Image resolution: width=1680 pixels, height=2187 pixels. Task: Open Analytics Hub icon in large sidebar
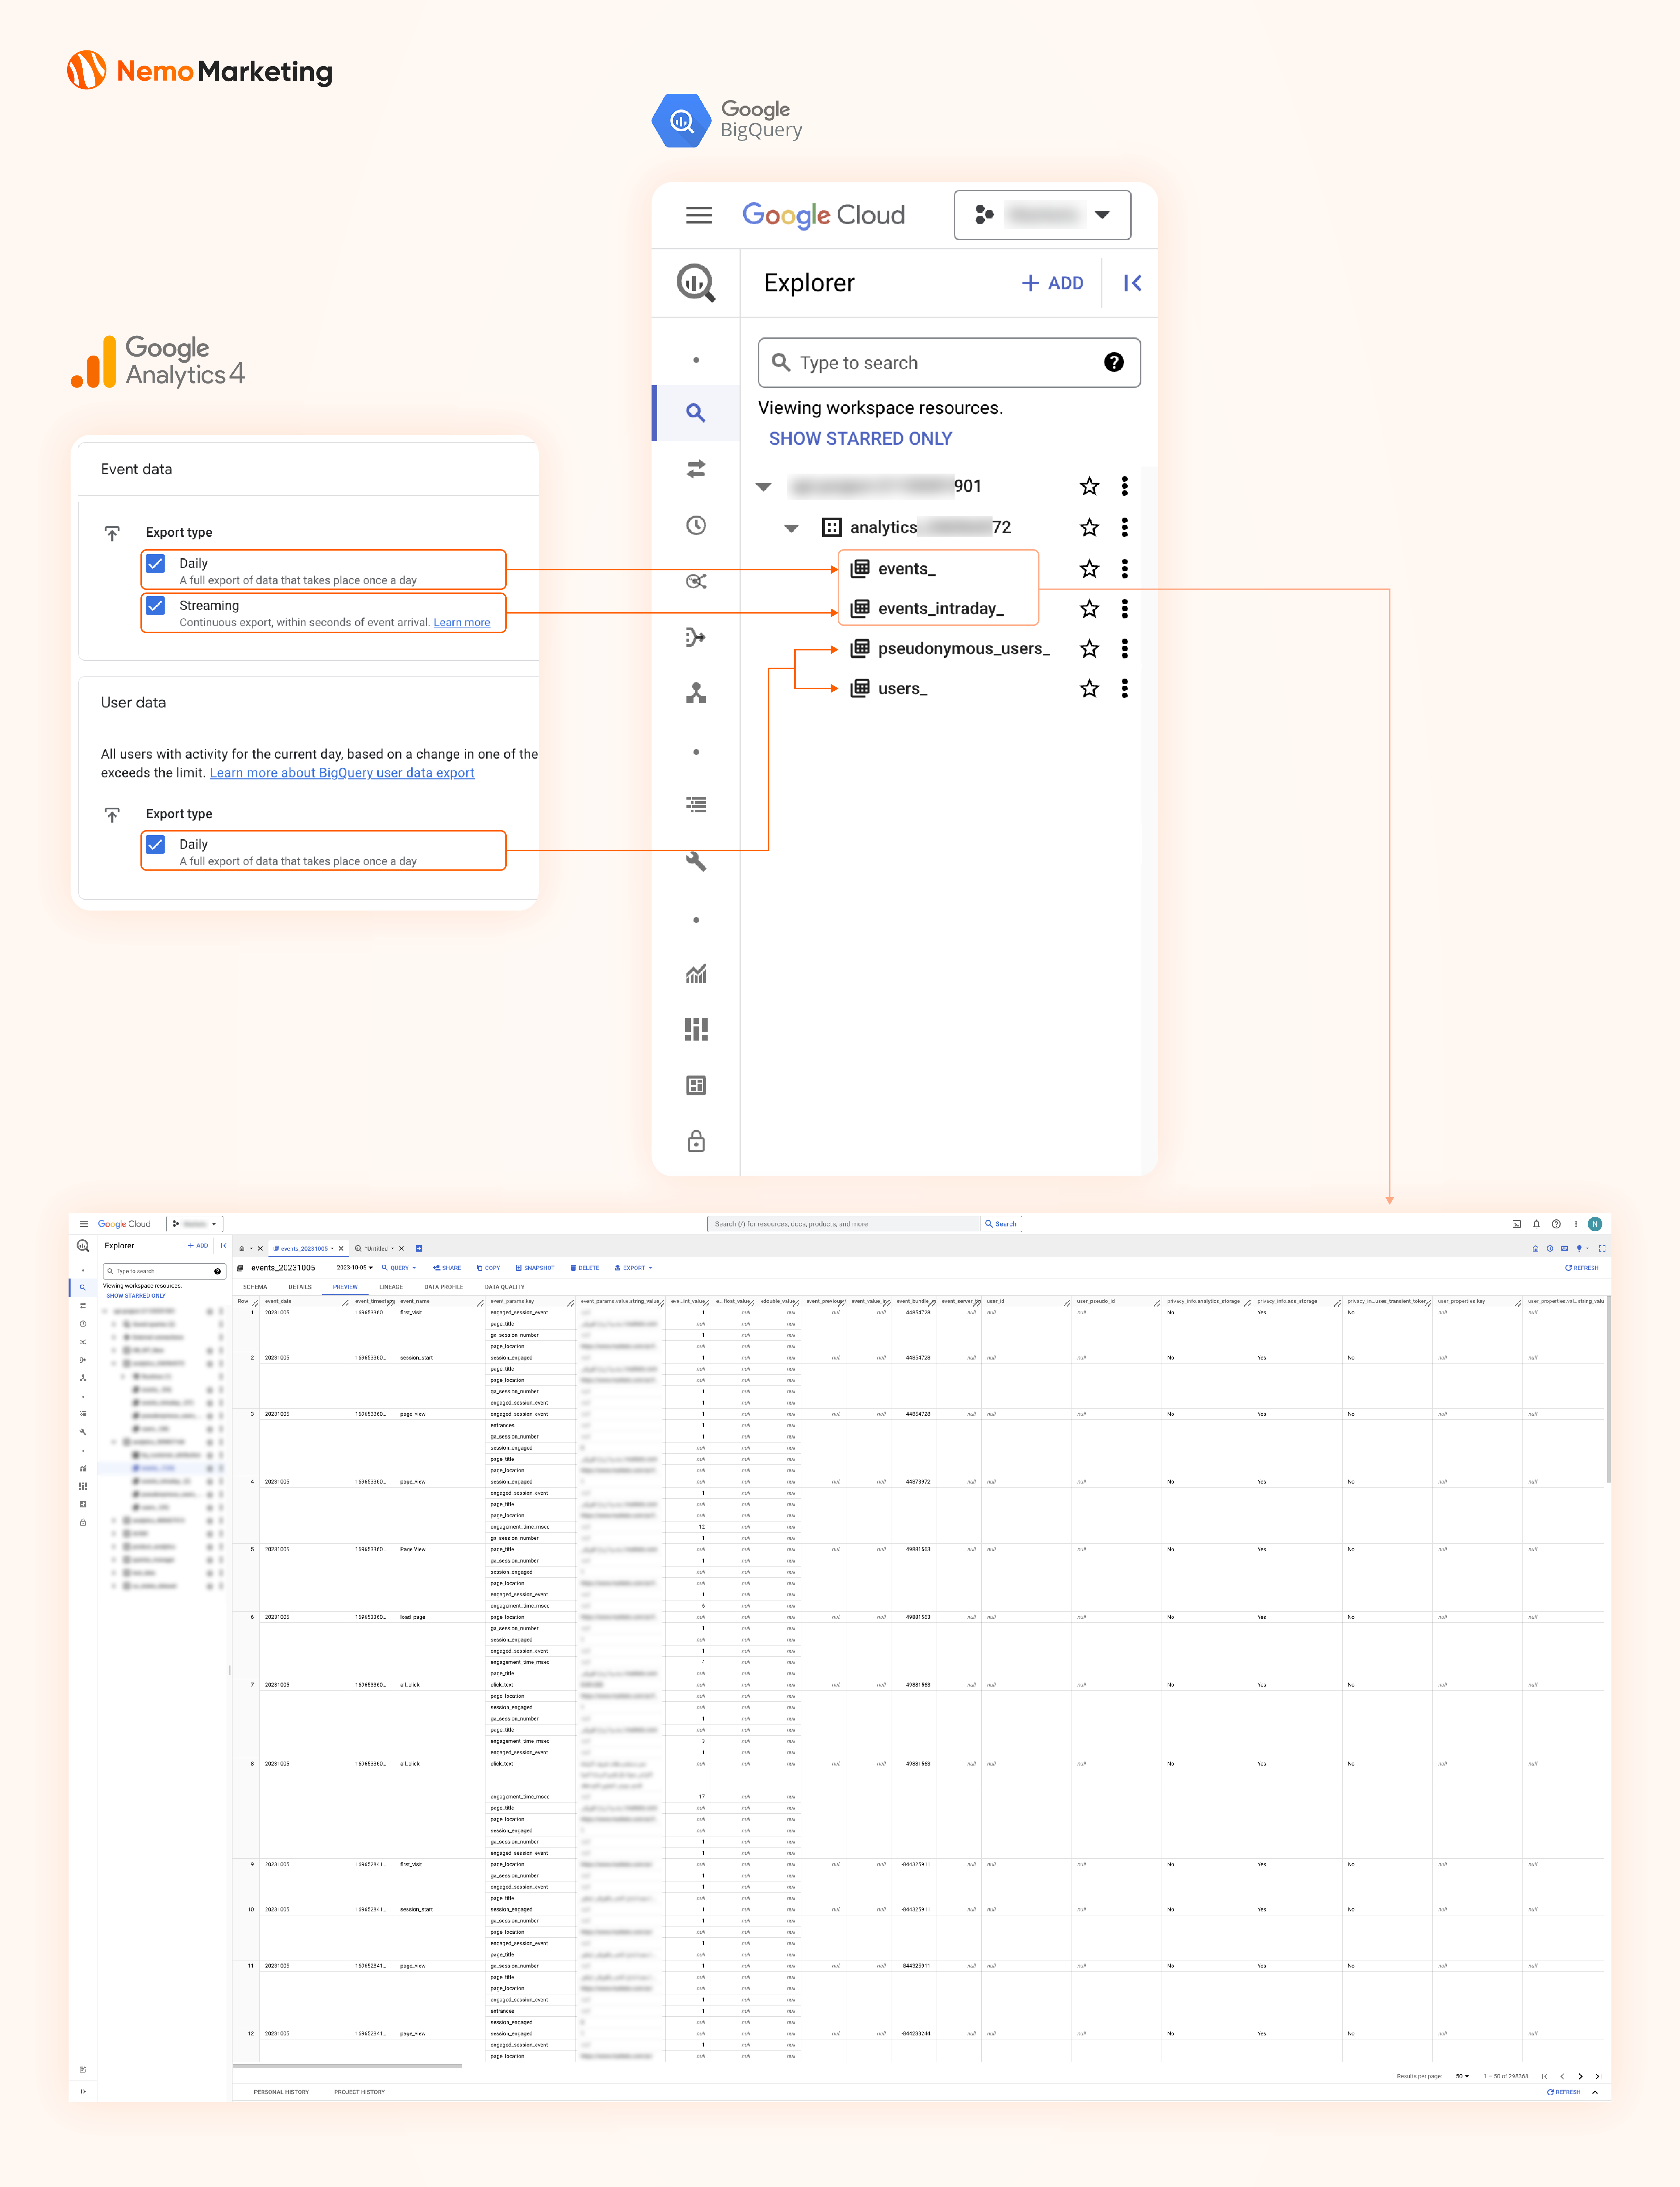696,581
